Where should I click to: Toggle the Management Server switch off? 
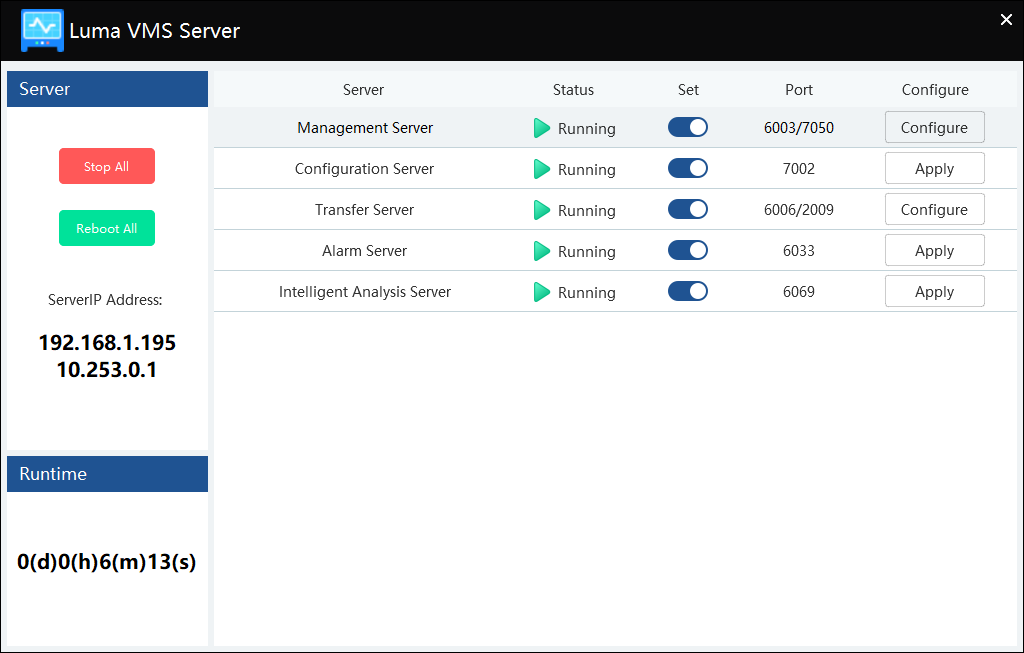pos(688,127)
